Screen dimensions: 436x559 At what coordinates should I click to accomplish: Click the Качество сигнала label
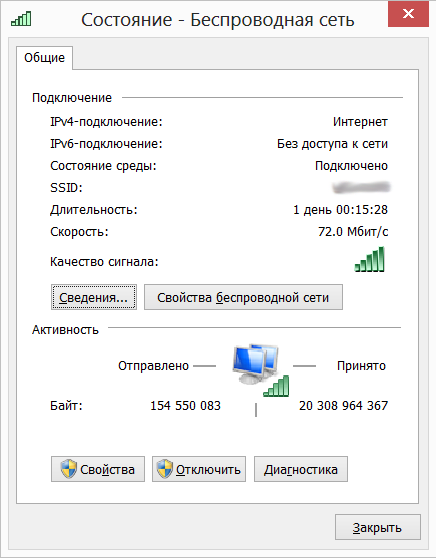(x=104, y=262)
